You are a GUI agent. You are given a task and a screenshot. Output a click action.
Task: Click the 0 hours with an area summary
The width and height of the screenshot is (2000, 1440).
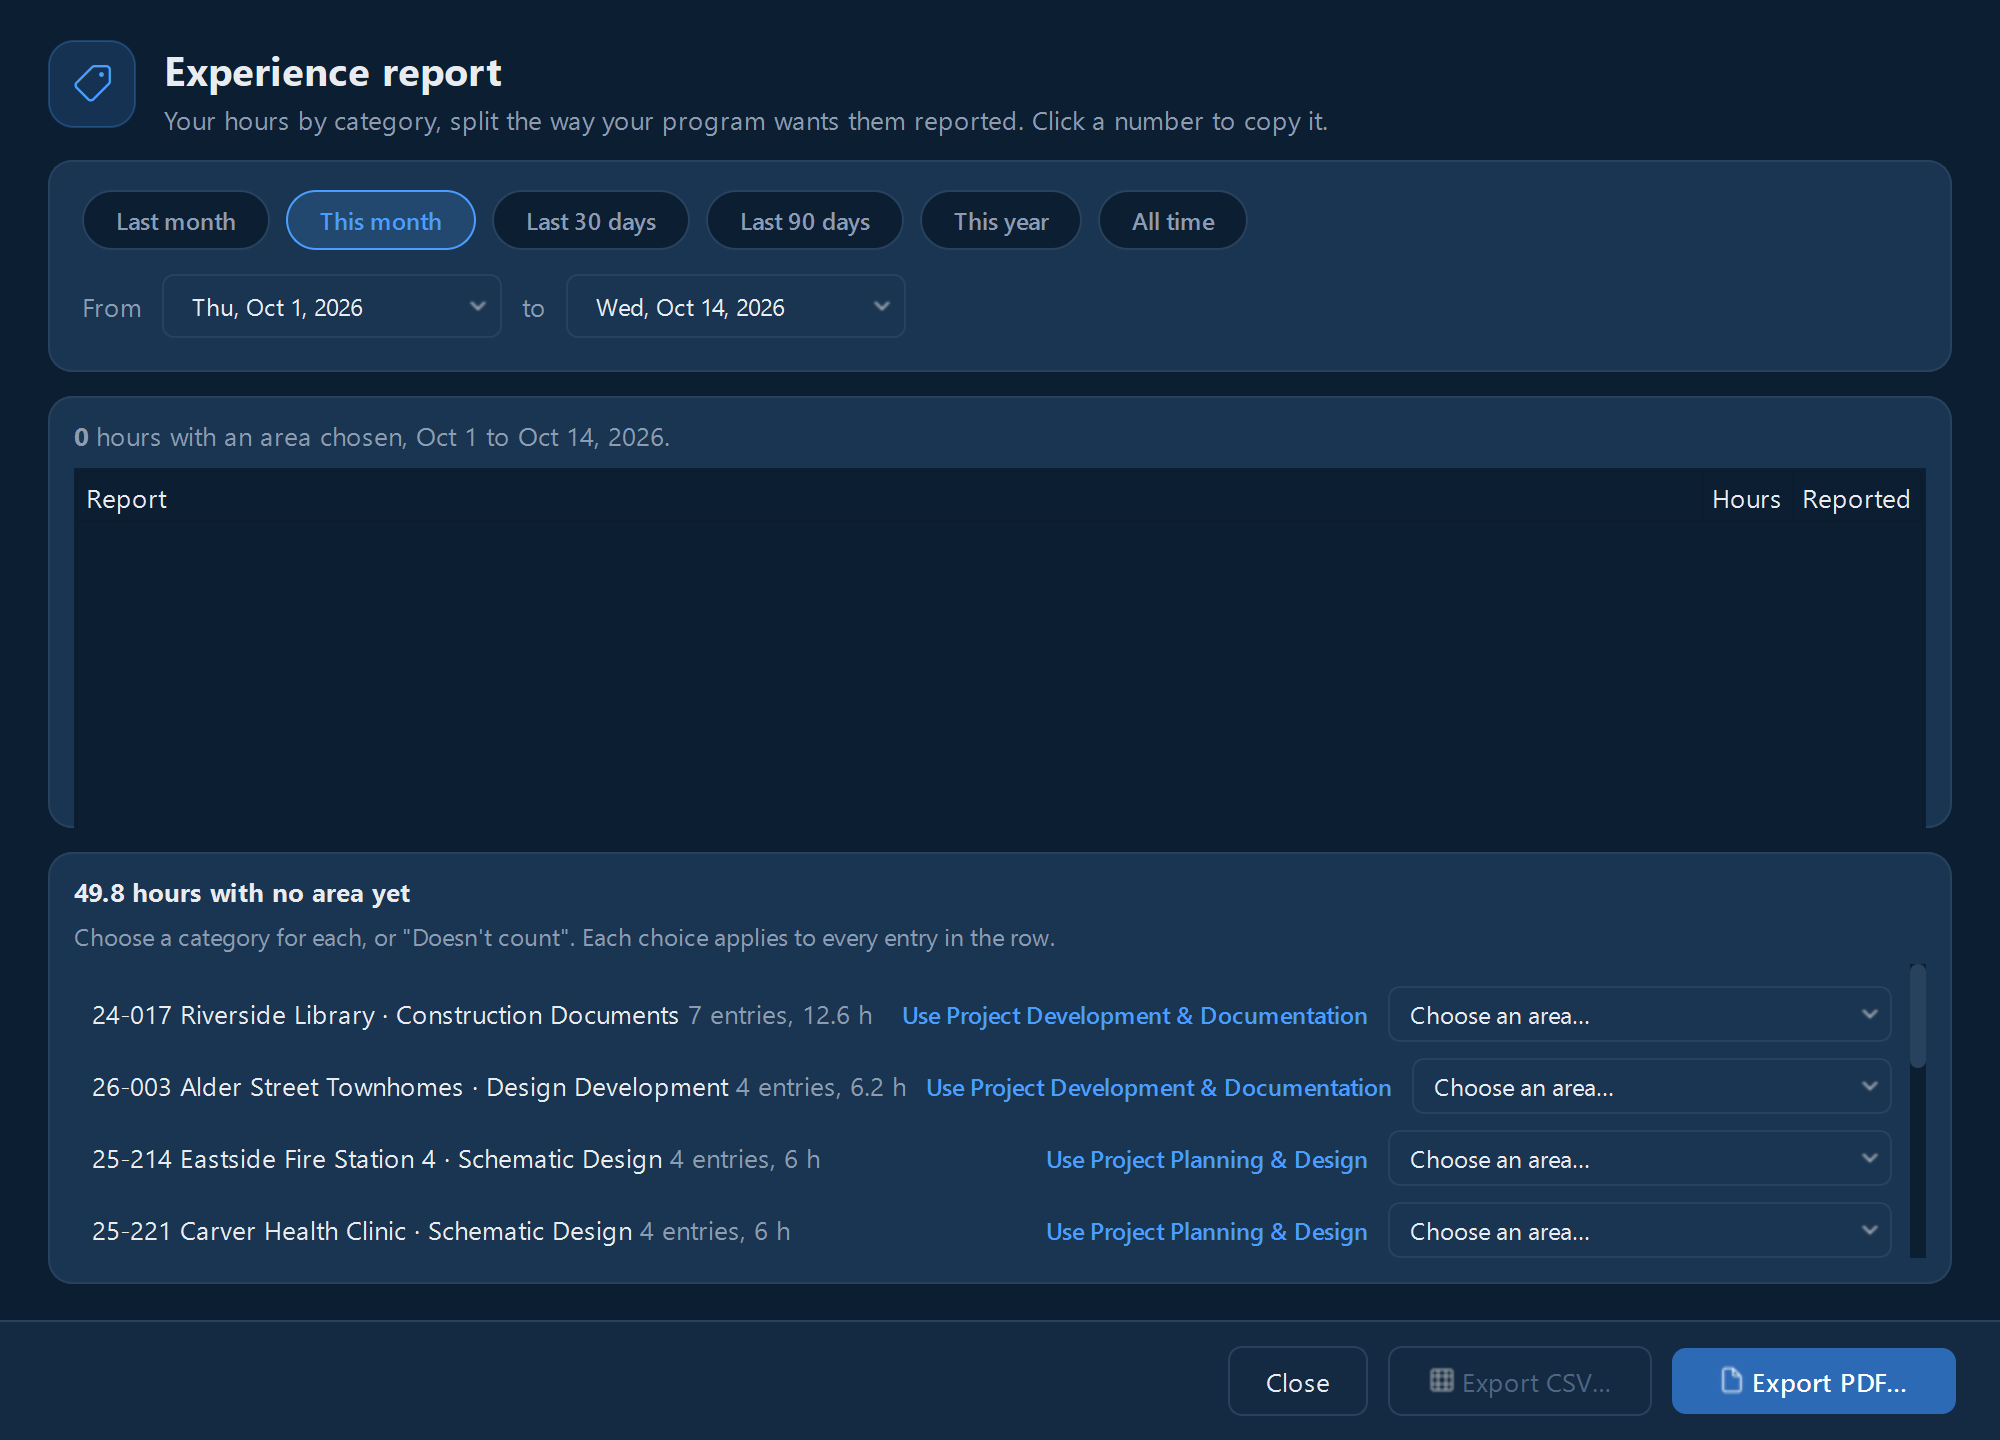(372, 437)
